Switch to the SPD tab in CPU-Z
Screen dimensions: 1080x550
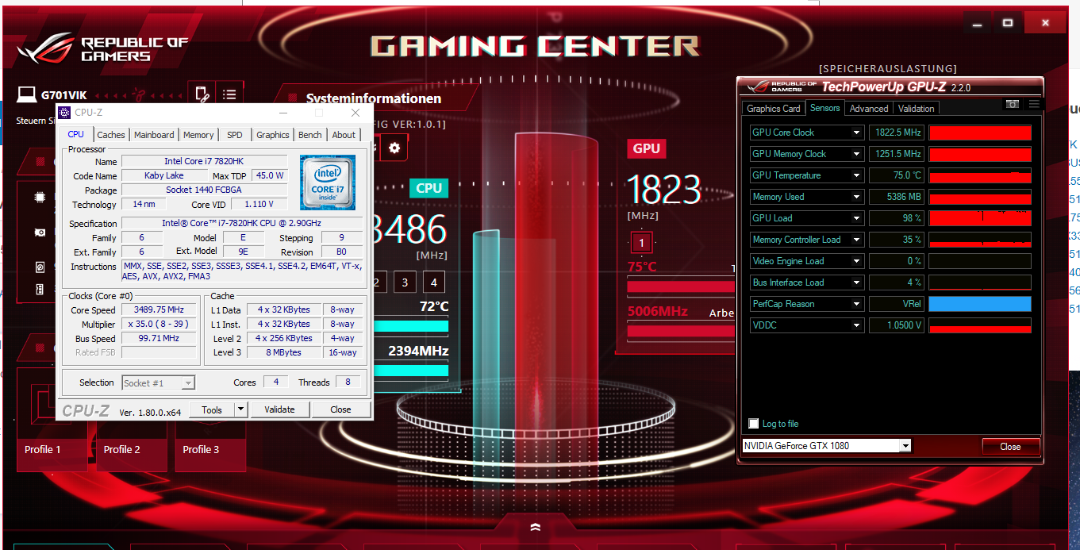pyautogui.click(x=234, y=135)
